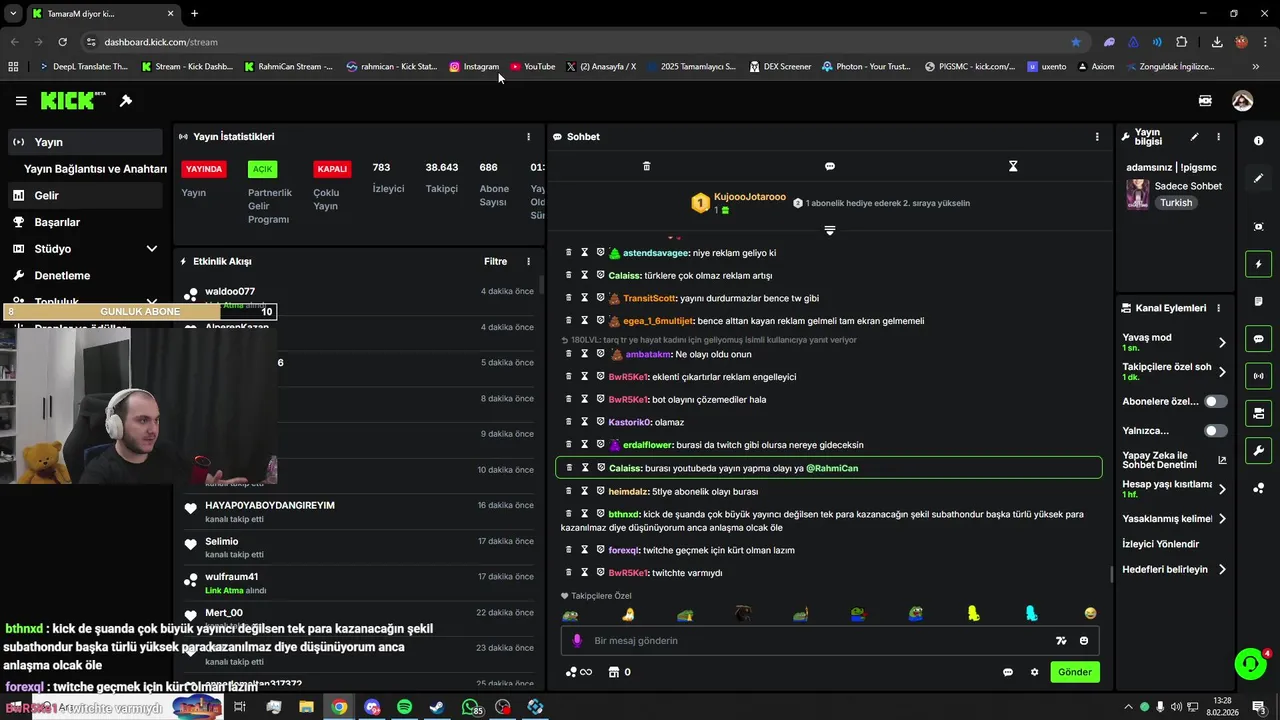Click the bookmark star in address bar
Screen dimensions: 1280x720
click(x=1076, y=42)
